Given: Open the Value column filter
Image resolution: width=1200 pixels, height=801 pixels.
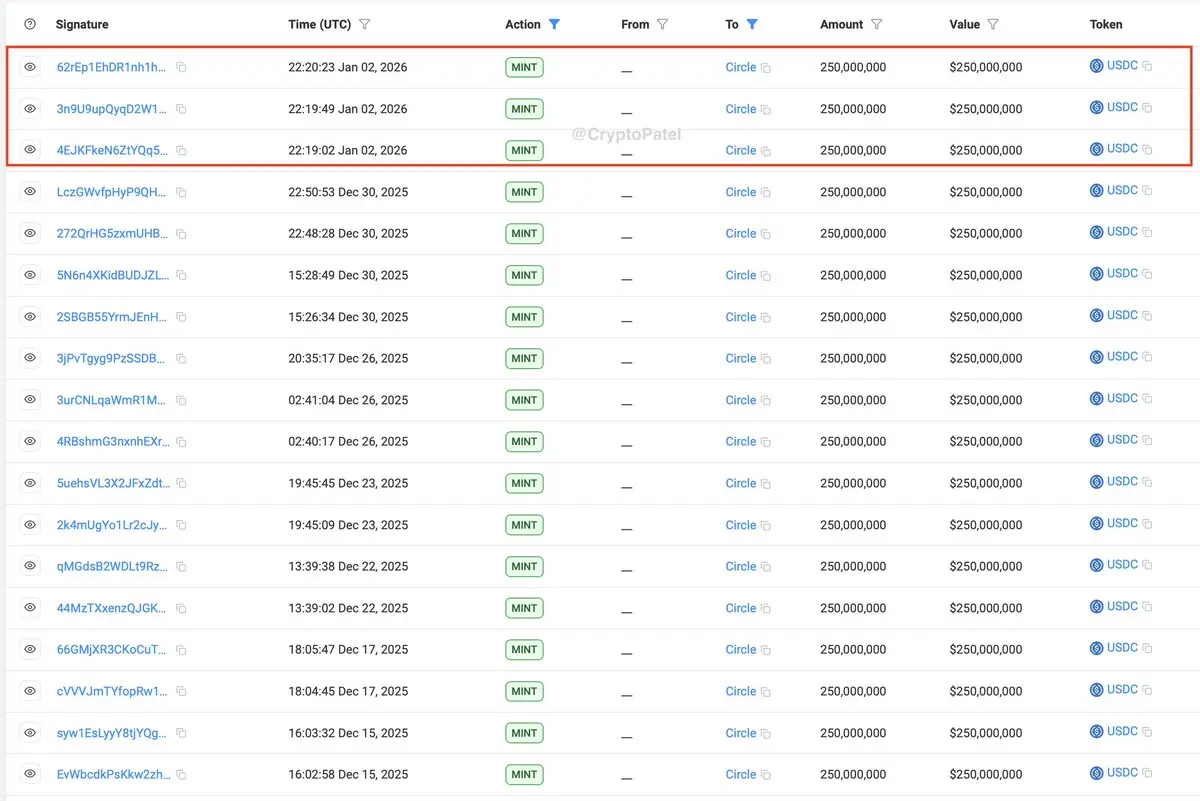Looking at the screenshot, I should [993, 24].
